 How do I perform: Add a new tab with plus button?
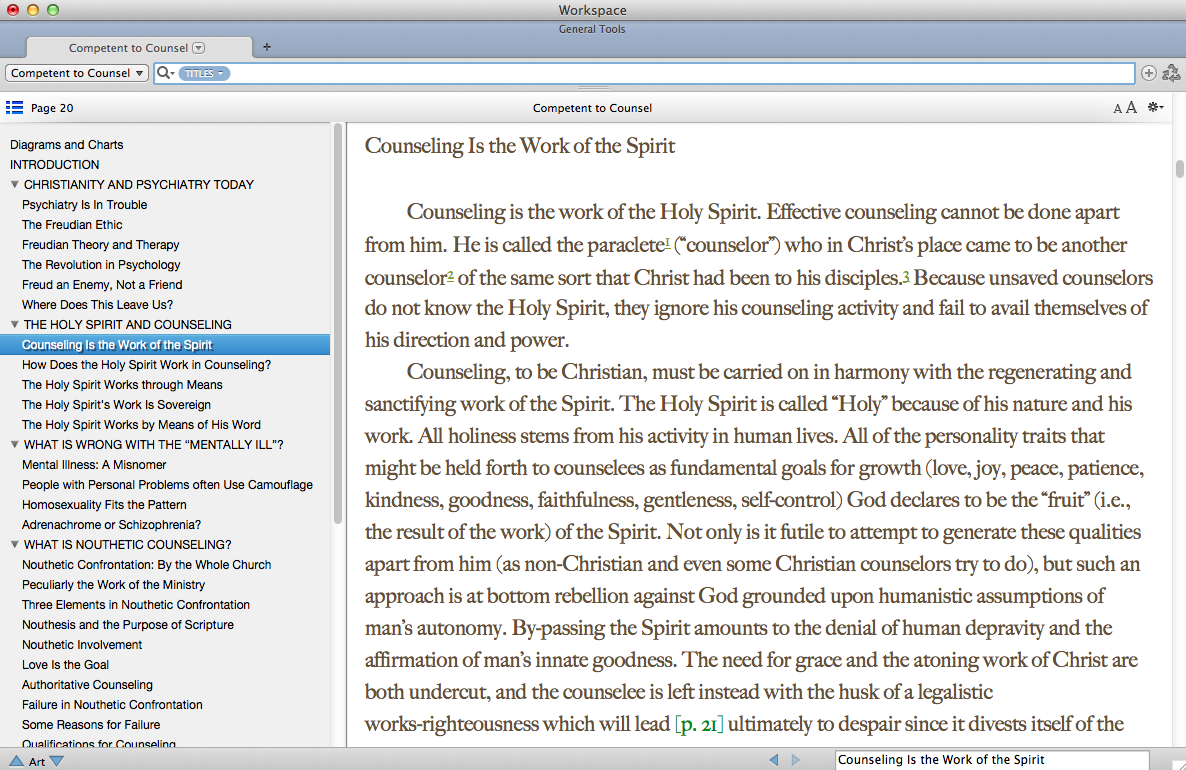tap(266, 47)
